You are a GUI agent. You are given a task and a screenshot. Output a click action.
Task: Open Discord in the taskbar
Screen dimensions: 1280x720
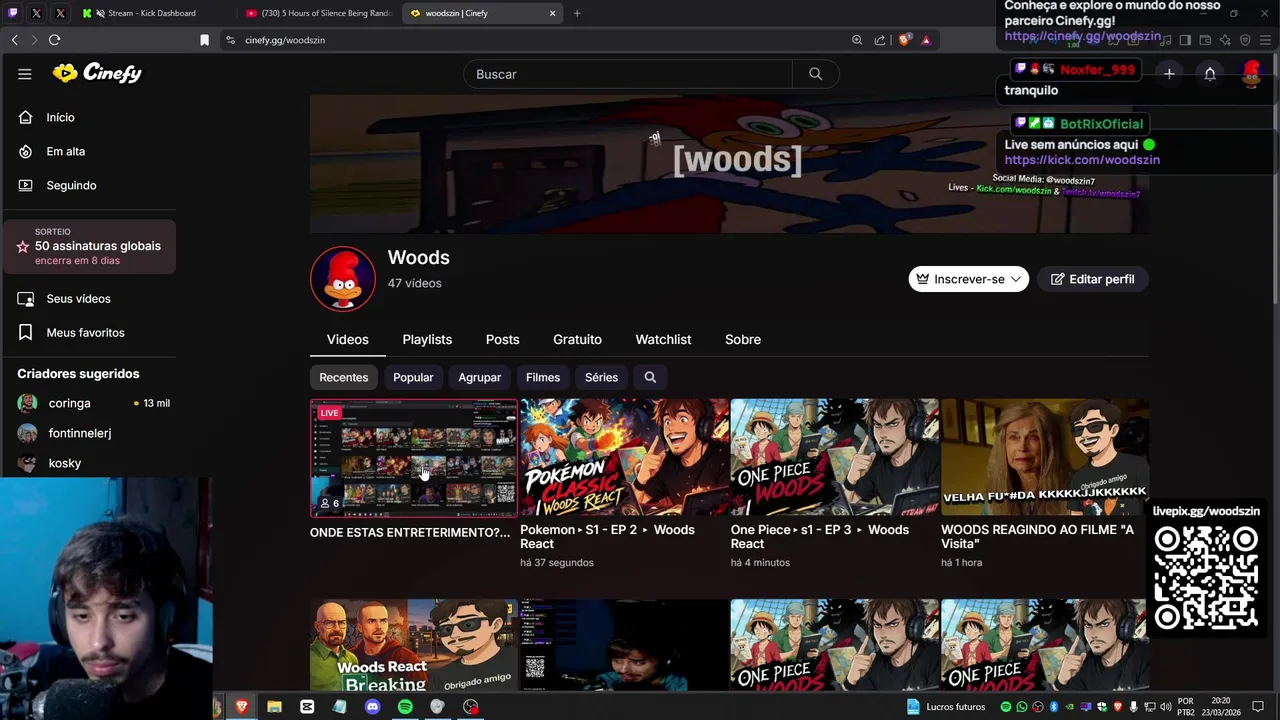[x=372, y=707]
